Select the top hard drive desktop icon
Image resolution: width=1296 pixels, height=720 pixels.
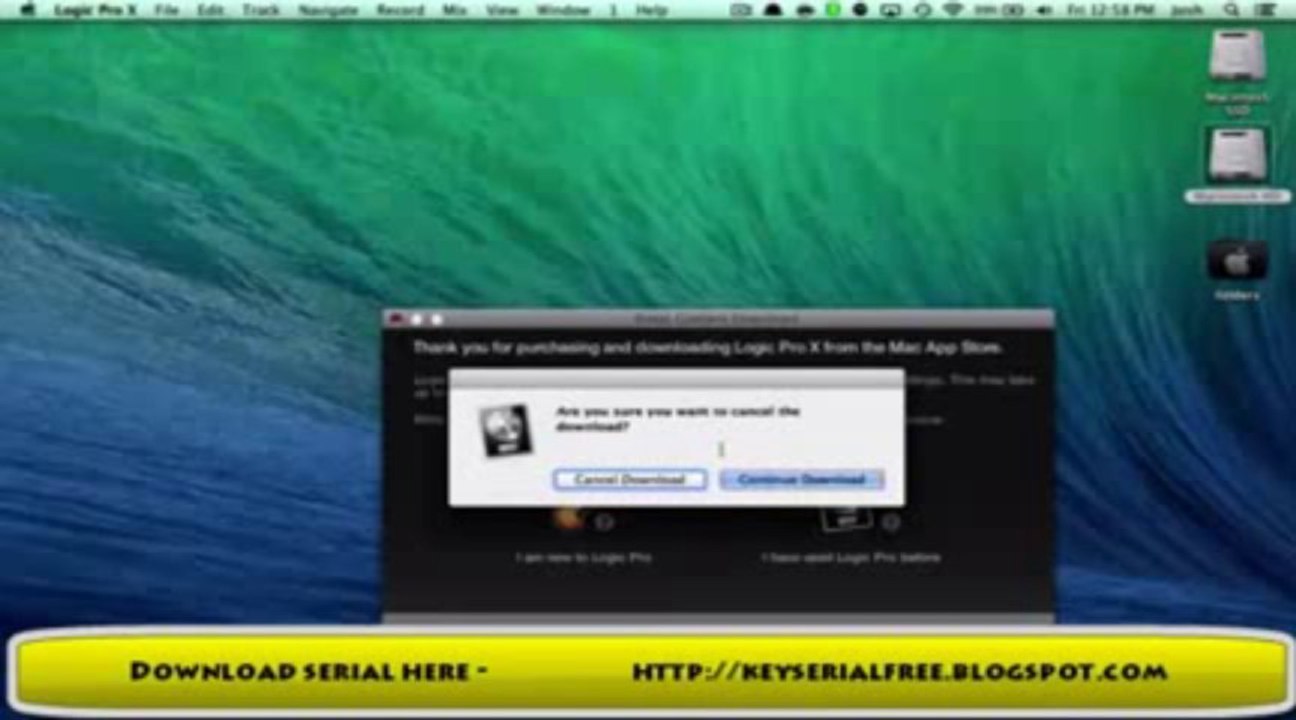1237,56
